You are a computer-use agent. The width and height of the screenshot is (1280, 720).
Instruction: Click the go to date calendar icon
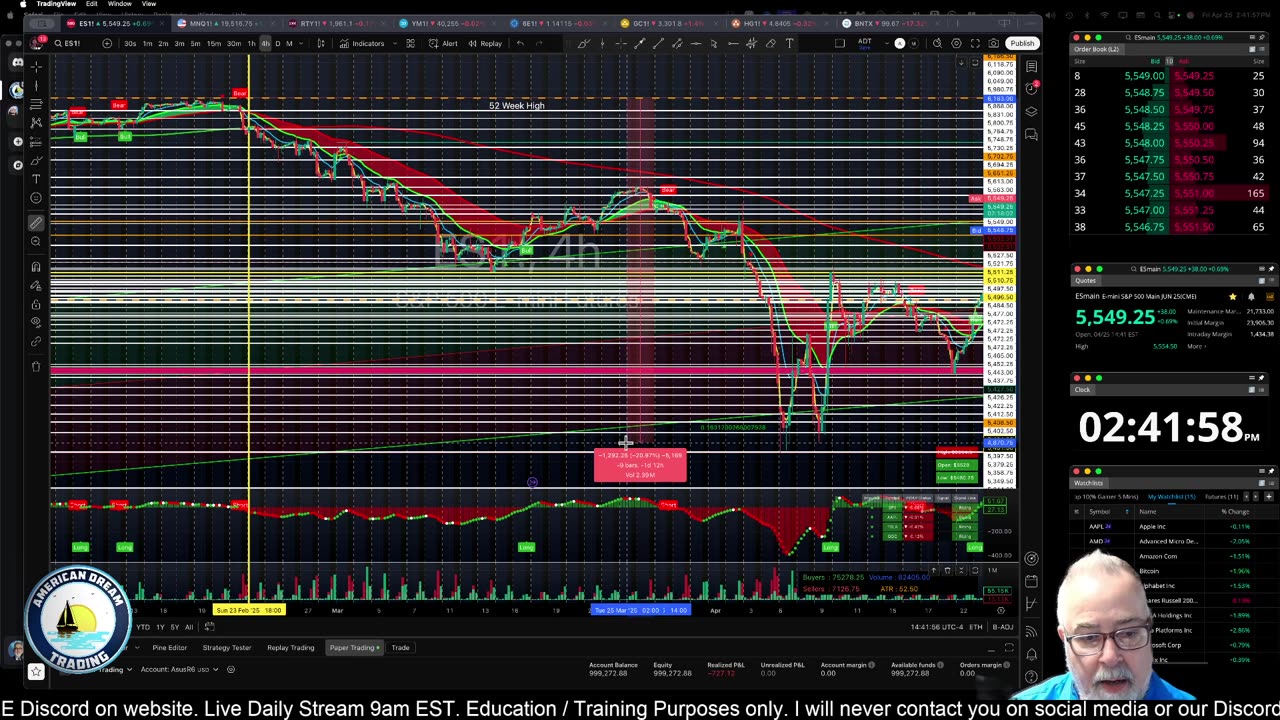[x=209, y=627]
